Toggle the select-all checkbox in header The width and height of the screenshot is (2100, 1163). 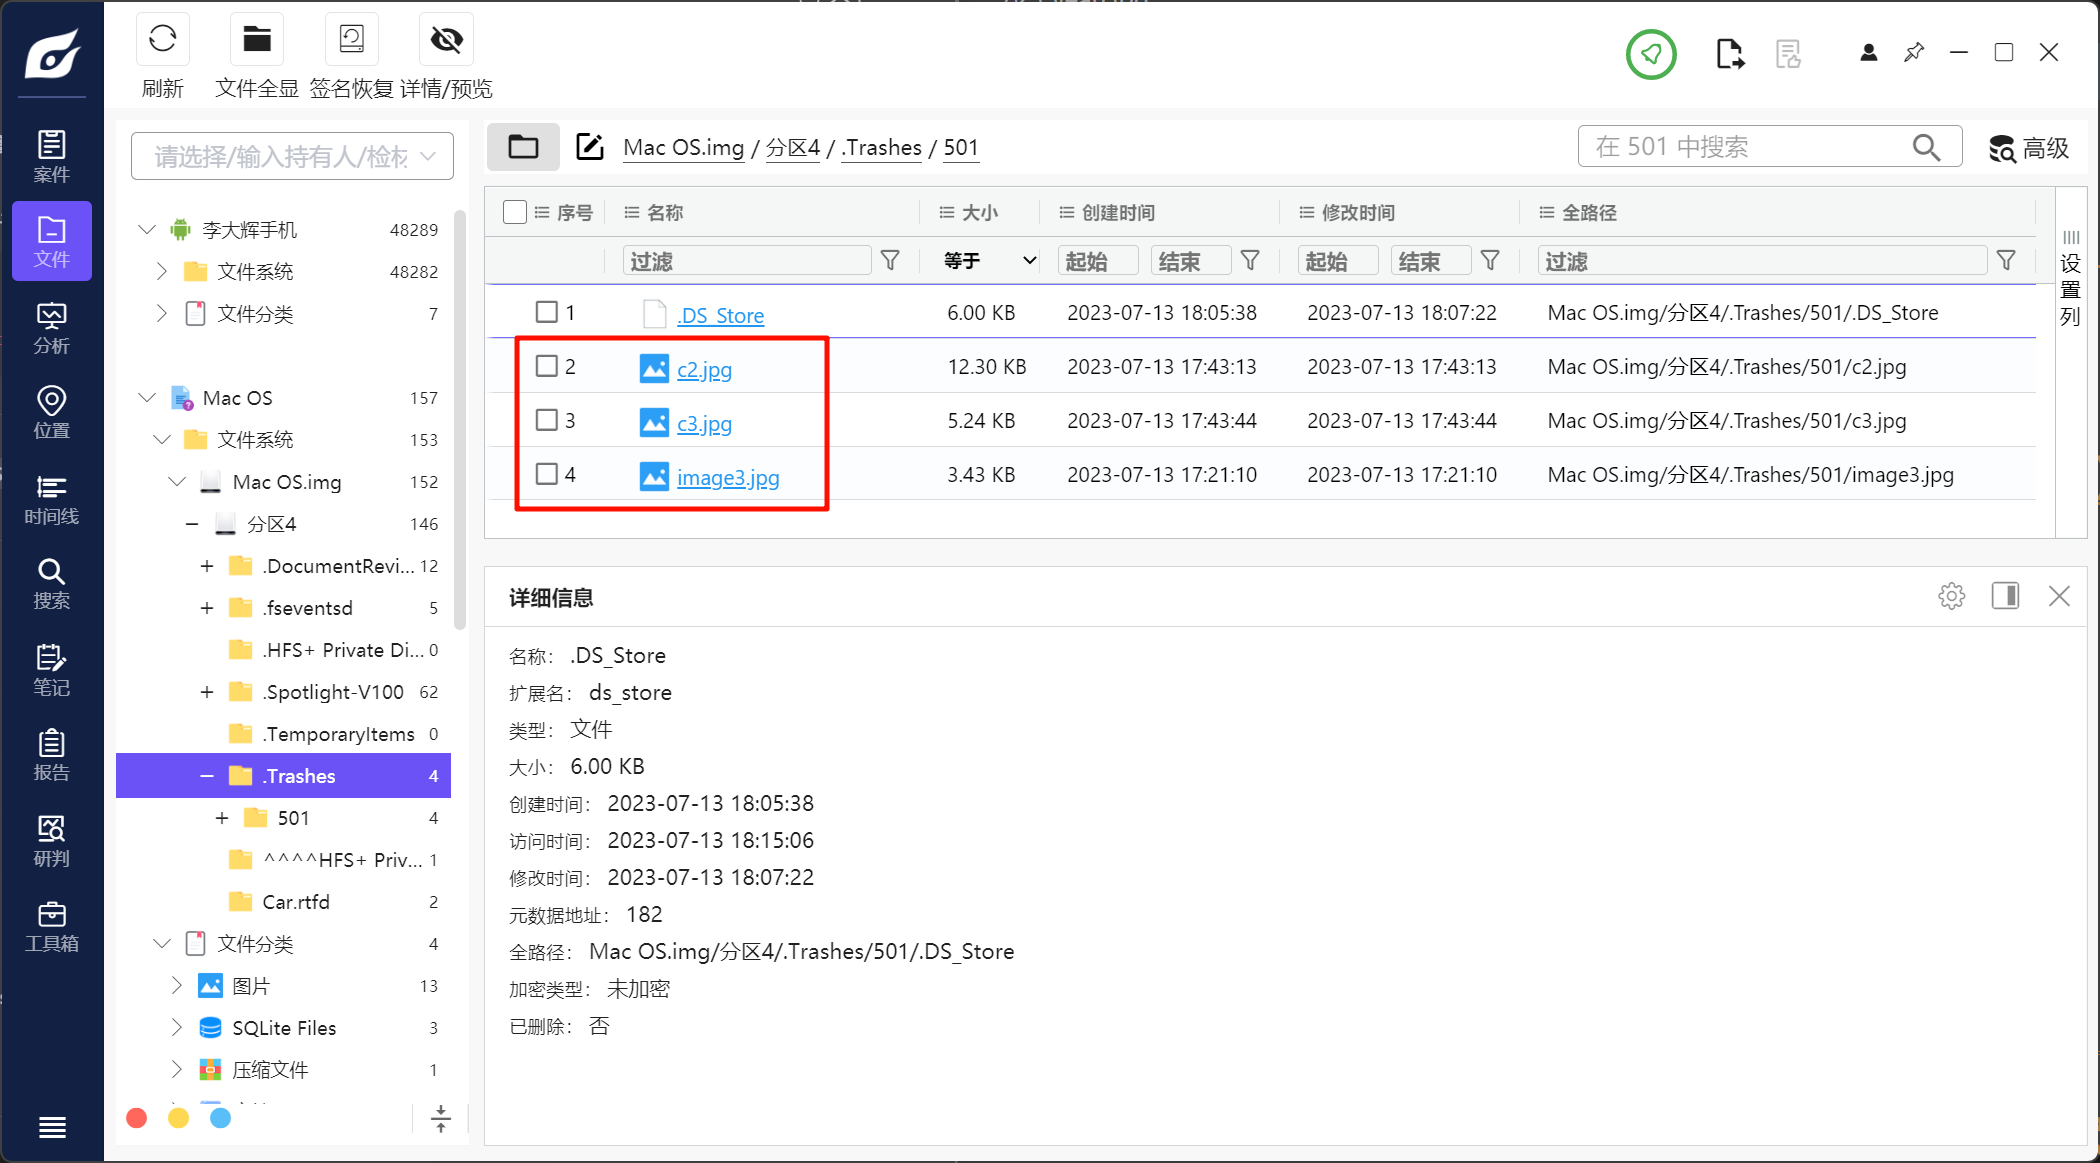pyautogui.click(x=514, y=212)
